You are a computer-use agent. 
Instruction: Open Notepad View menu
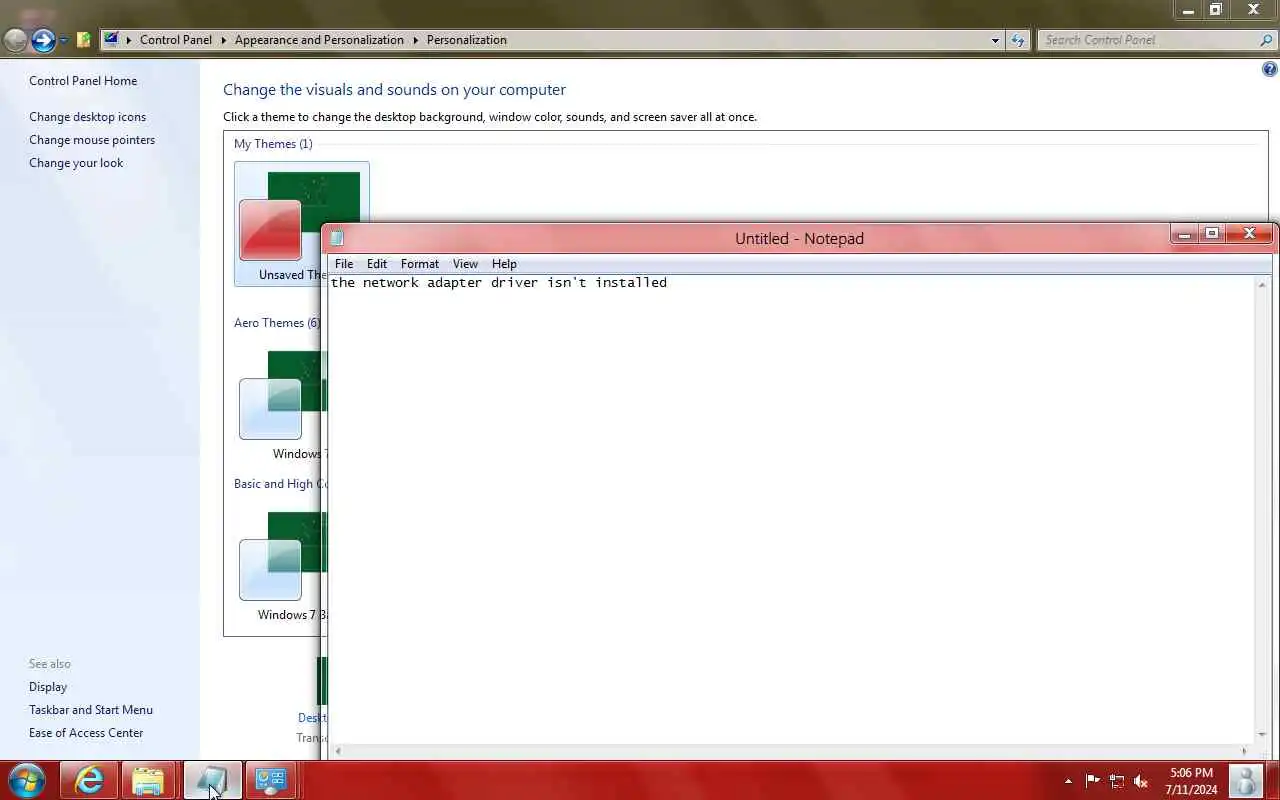(x=465, y=264)
